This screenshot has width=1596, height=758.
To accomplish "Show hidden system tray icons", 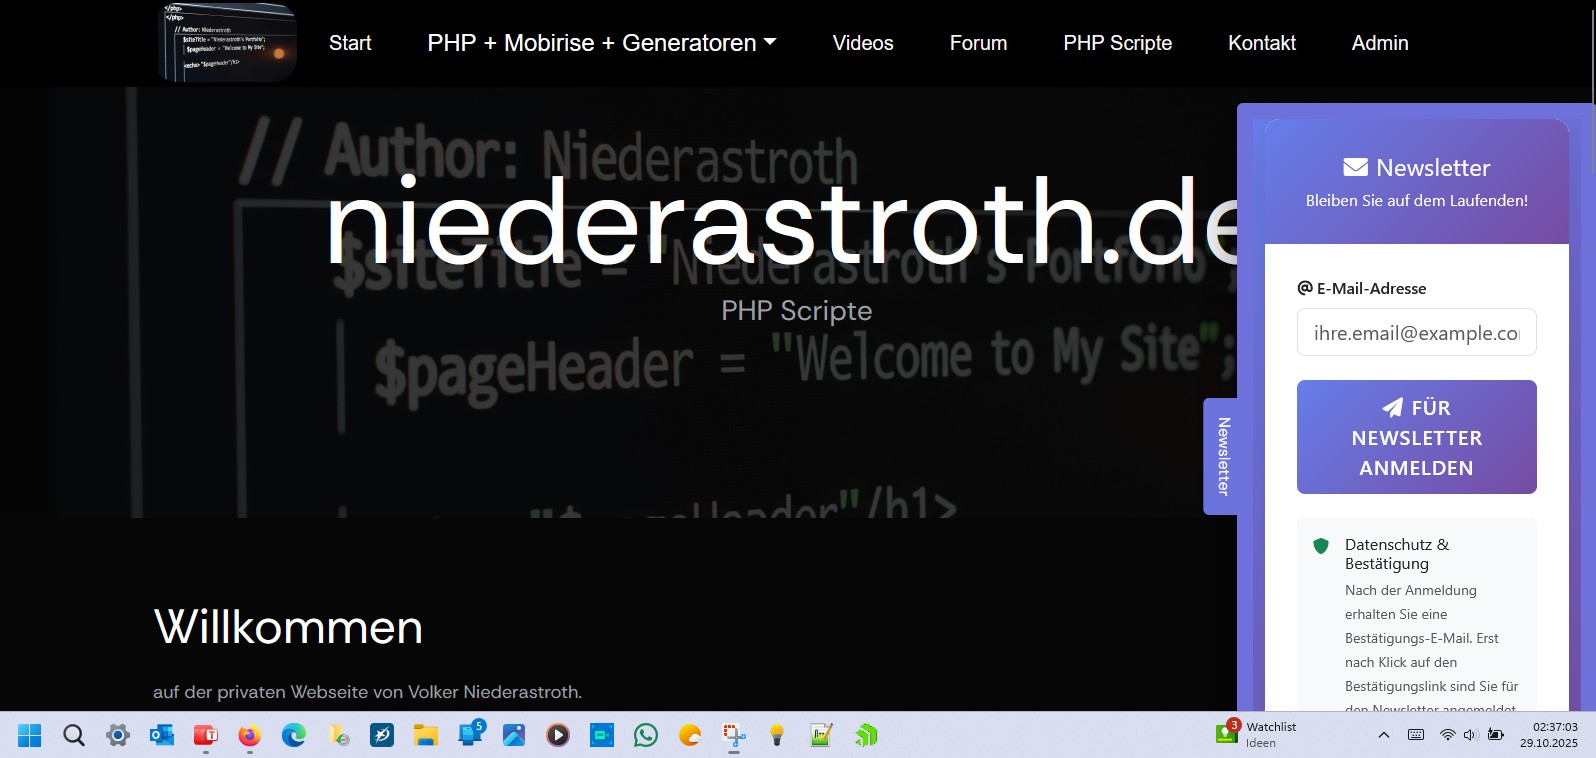I will 1384,735.
